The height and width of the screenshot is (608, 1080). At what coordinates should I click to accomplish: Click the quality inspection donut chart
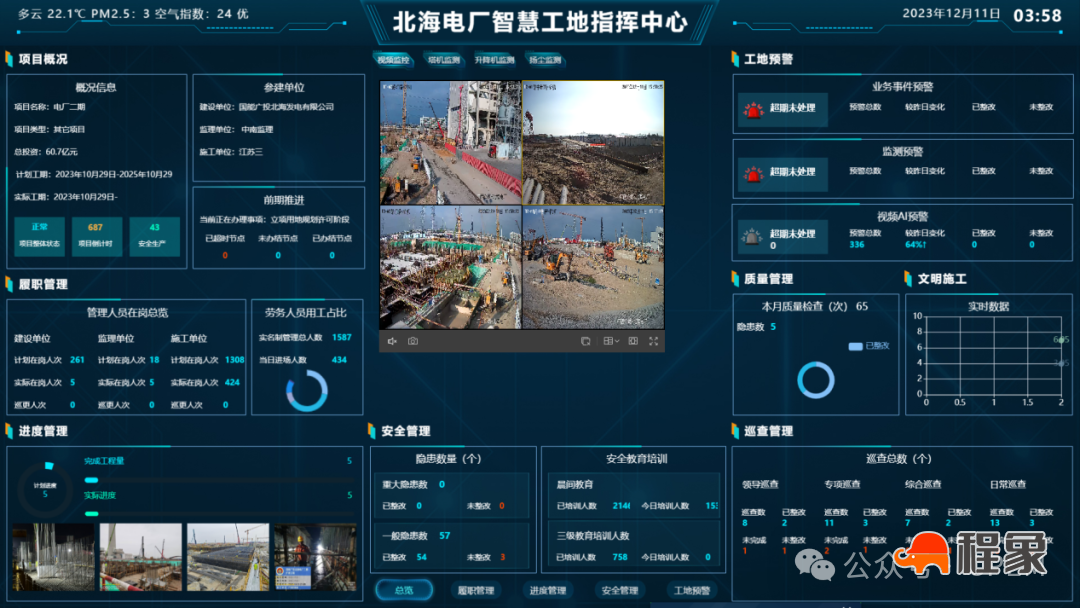[816, 379]
